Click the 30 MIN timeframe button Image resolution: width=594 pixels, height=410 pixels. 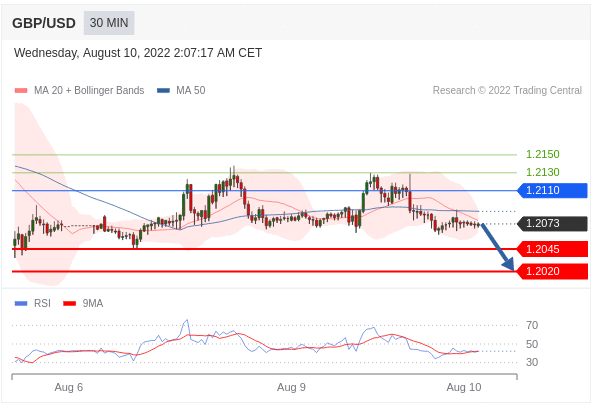109,23
